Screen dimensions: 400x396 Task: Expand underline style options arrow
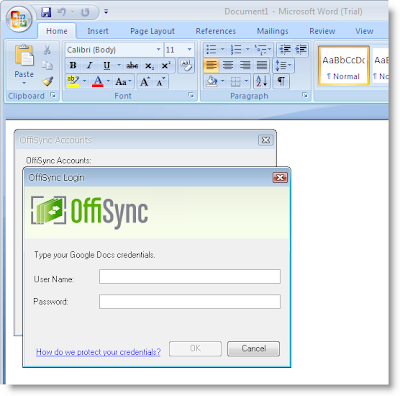point(119,65)
